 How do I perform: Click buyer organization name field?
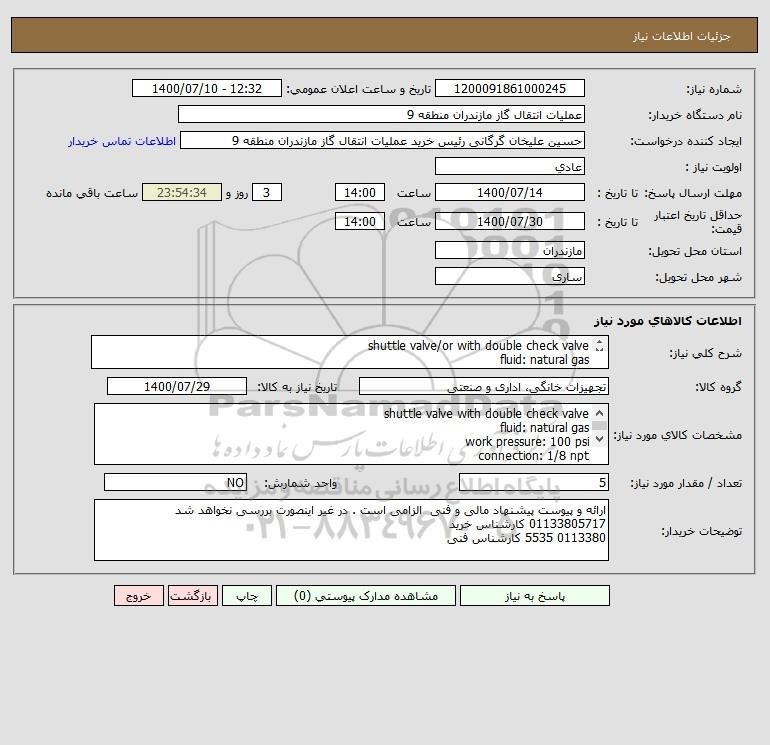pyautogui.click(x=381, y=114)
